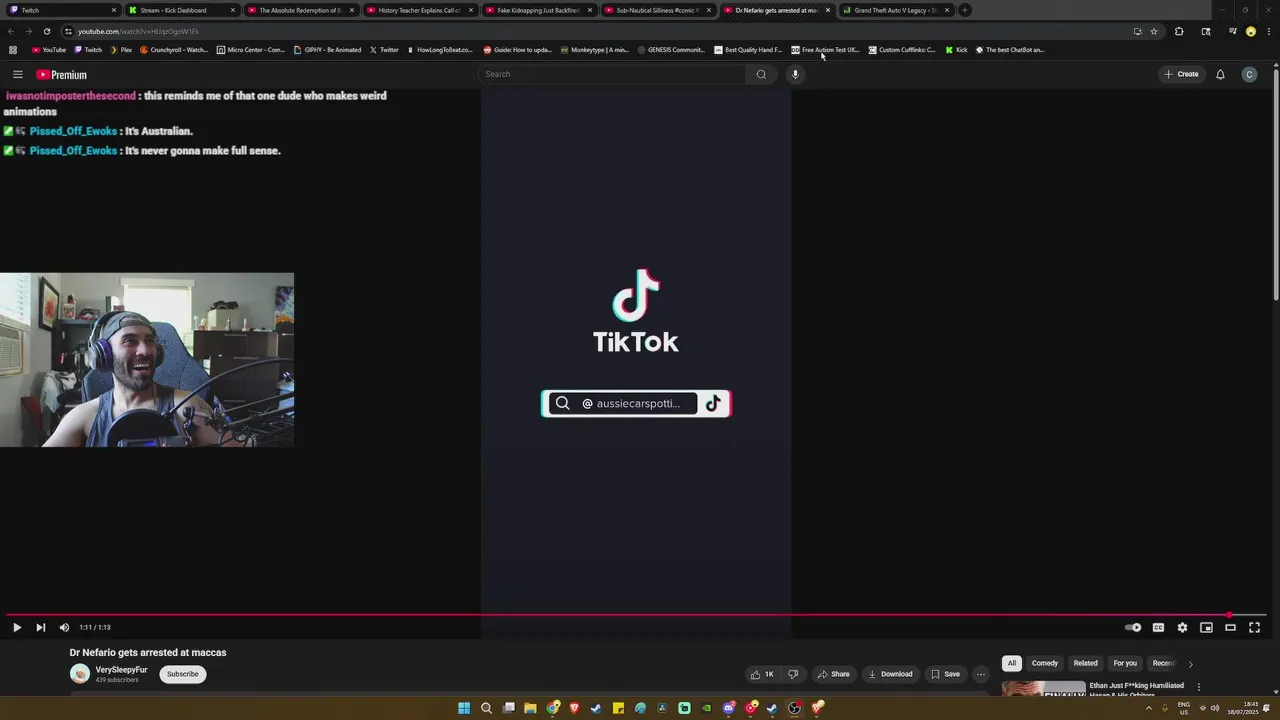Open the Crunchyroll bookmark
1280x720 pixels.
point(174,50)
